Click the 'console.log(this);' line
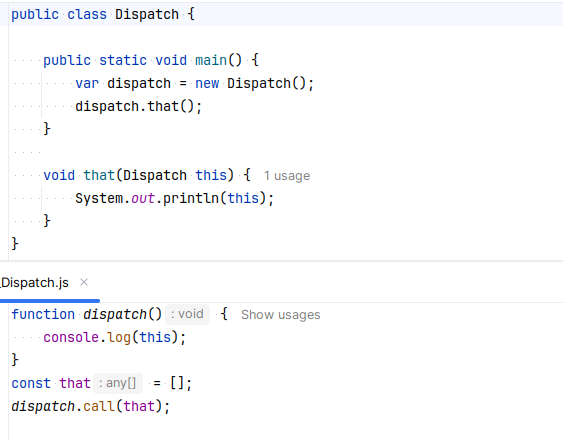563x441 pixels. (115, 338)
